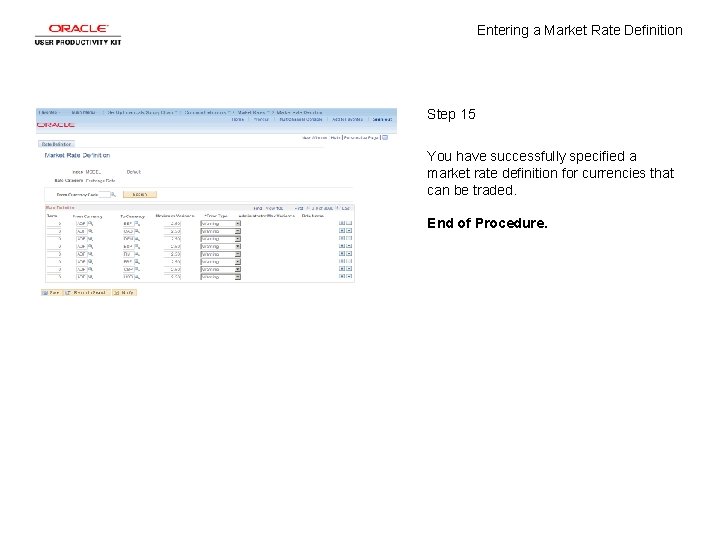Click the First link in the grid header
The image size is (720, 540).
click(x=299, y=208)
